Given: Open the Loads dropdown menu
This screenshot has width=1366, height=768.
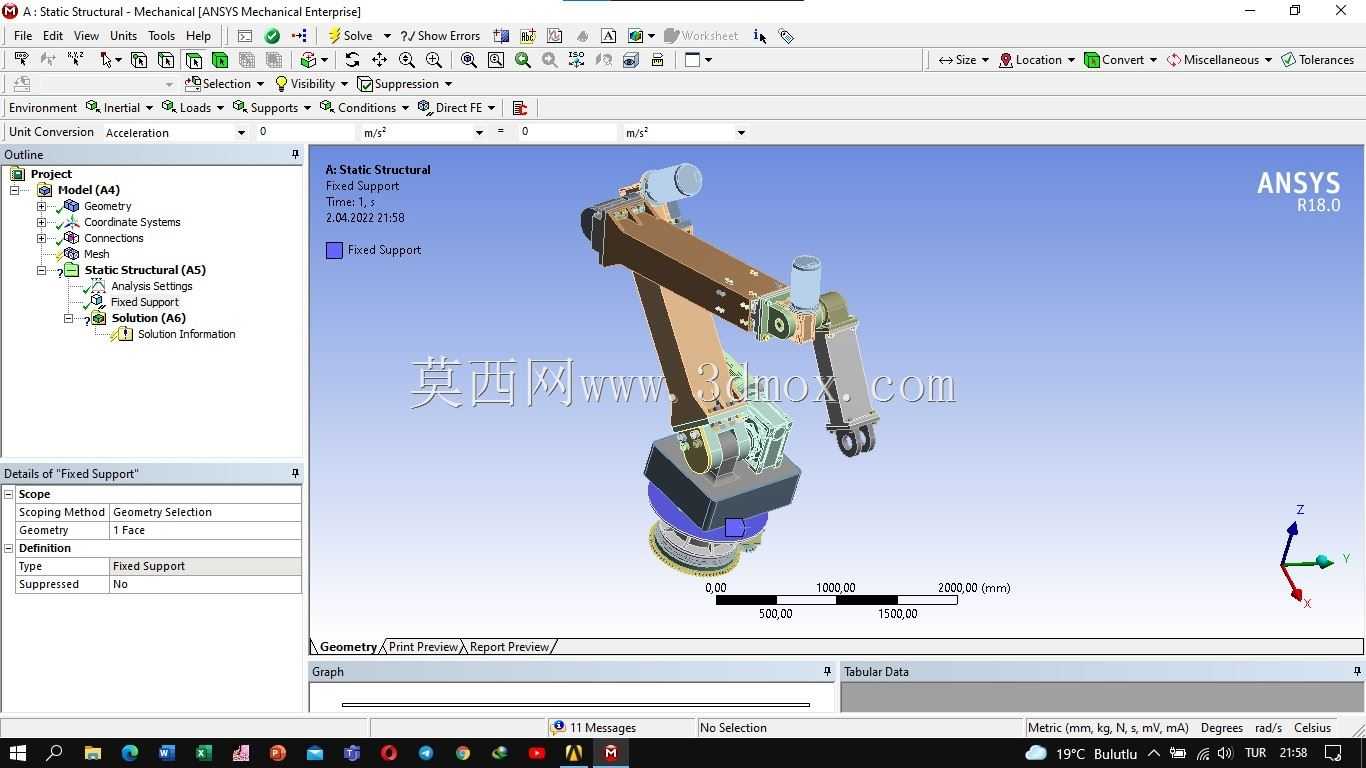Looking at the screenshot, I should point(194,108).
